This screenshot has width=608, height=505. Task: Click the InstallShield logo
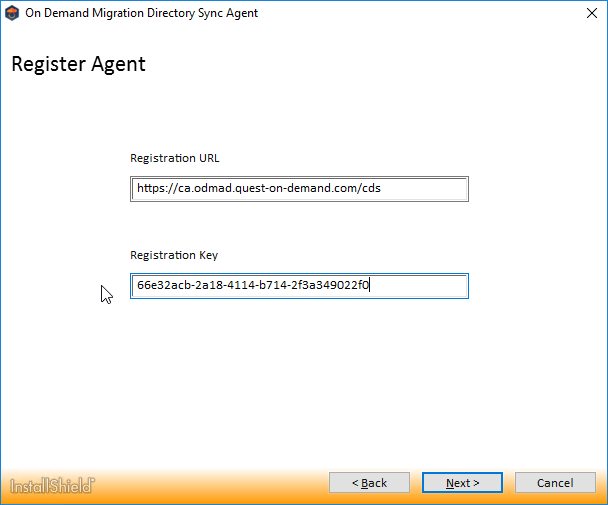[53, 486]
